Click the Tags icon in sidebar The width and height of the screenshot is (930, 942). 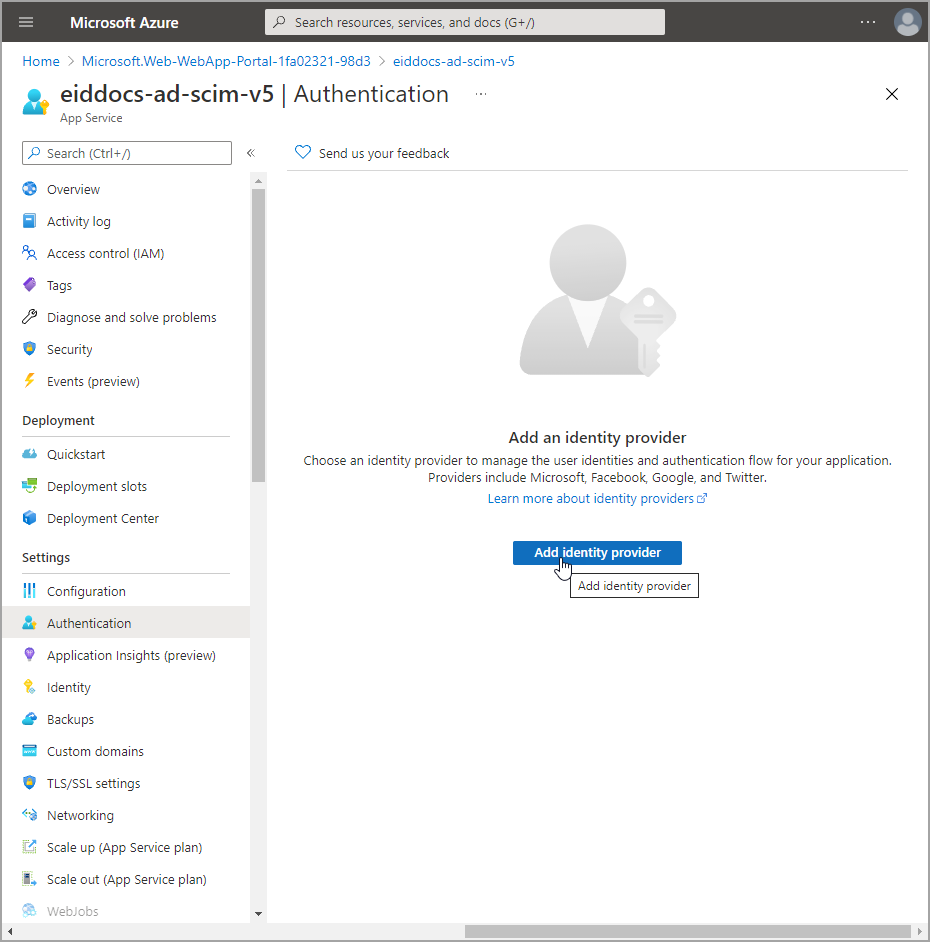[30, 285]
